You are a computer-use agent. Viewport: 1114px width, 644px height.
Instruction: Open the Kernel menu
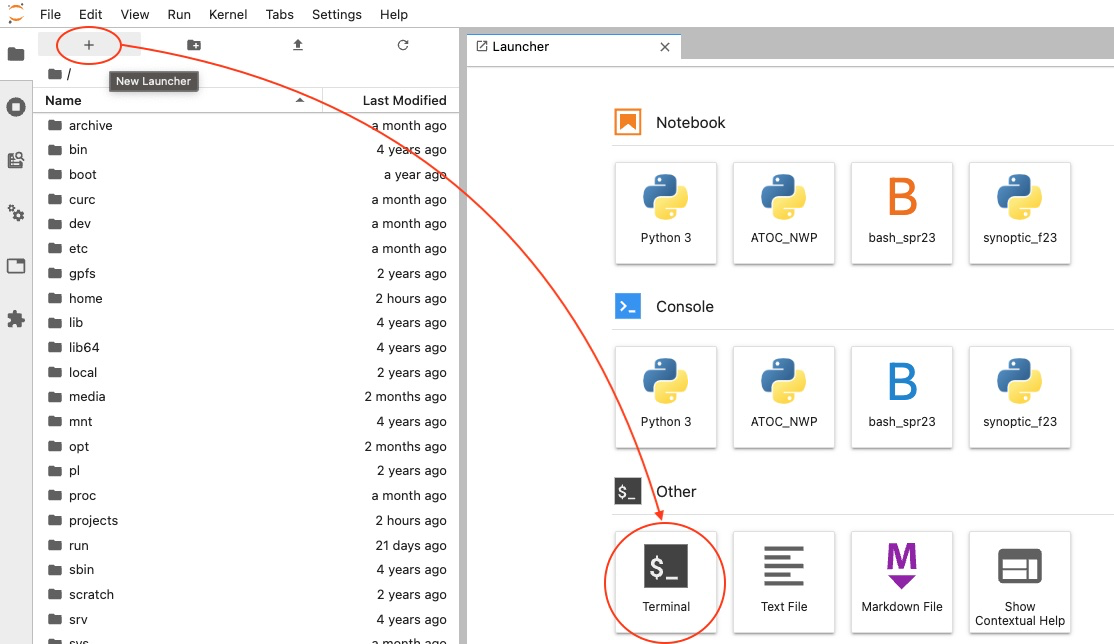click(x=228, y=14)
